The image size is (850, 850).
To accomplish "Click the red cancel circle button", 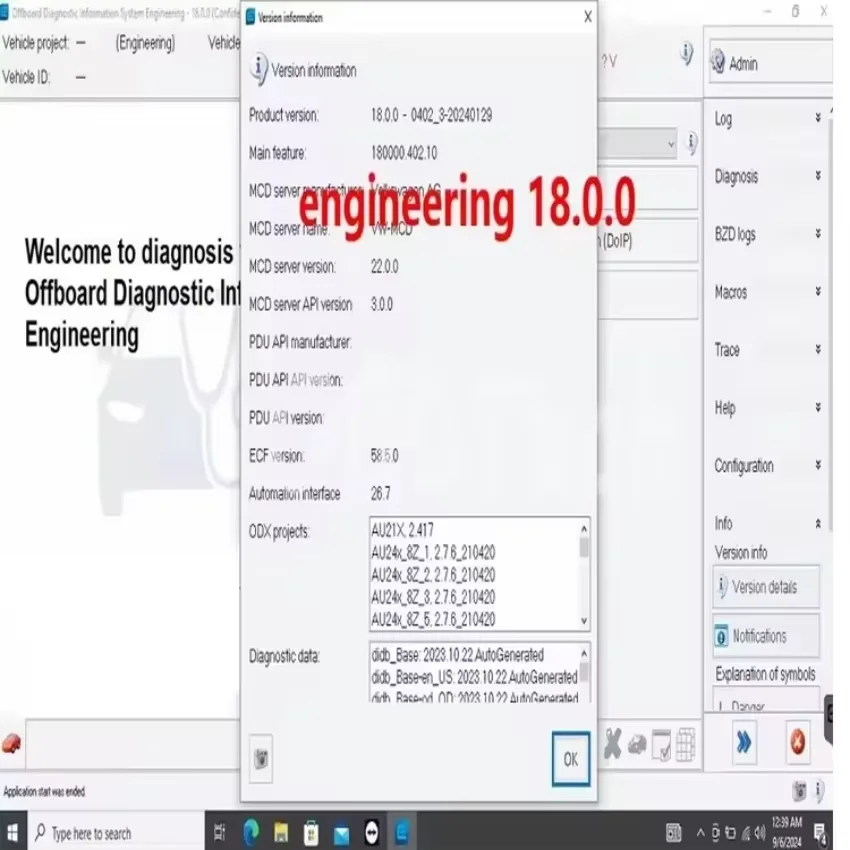I will (797, 742).
